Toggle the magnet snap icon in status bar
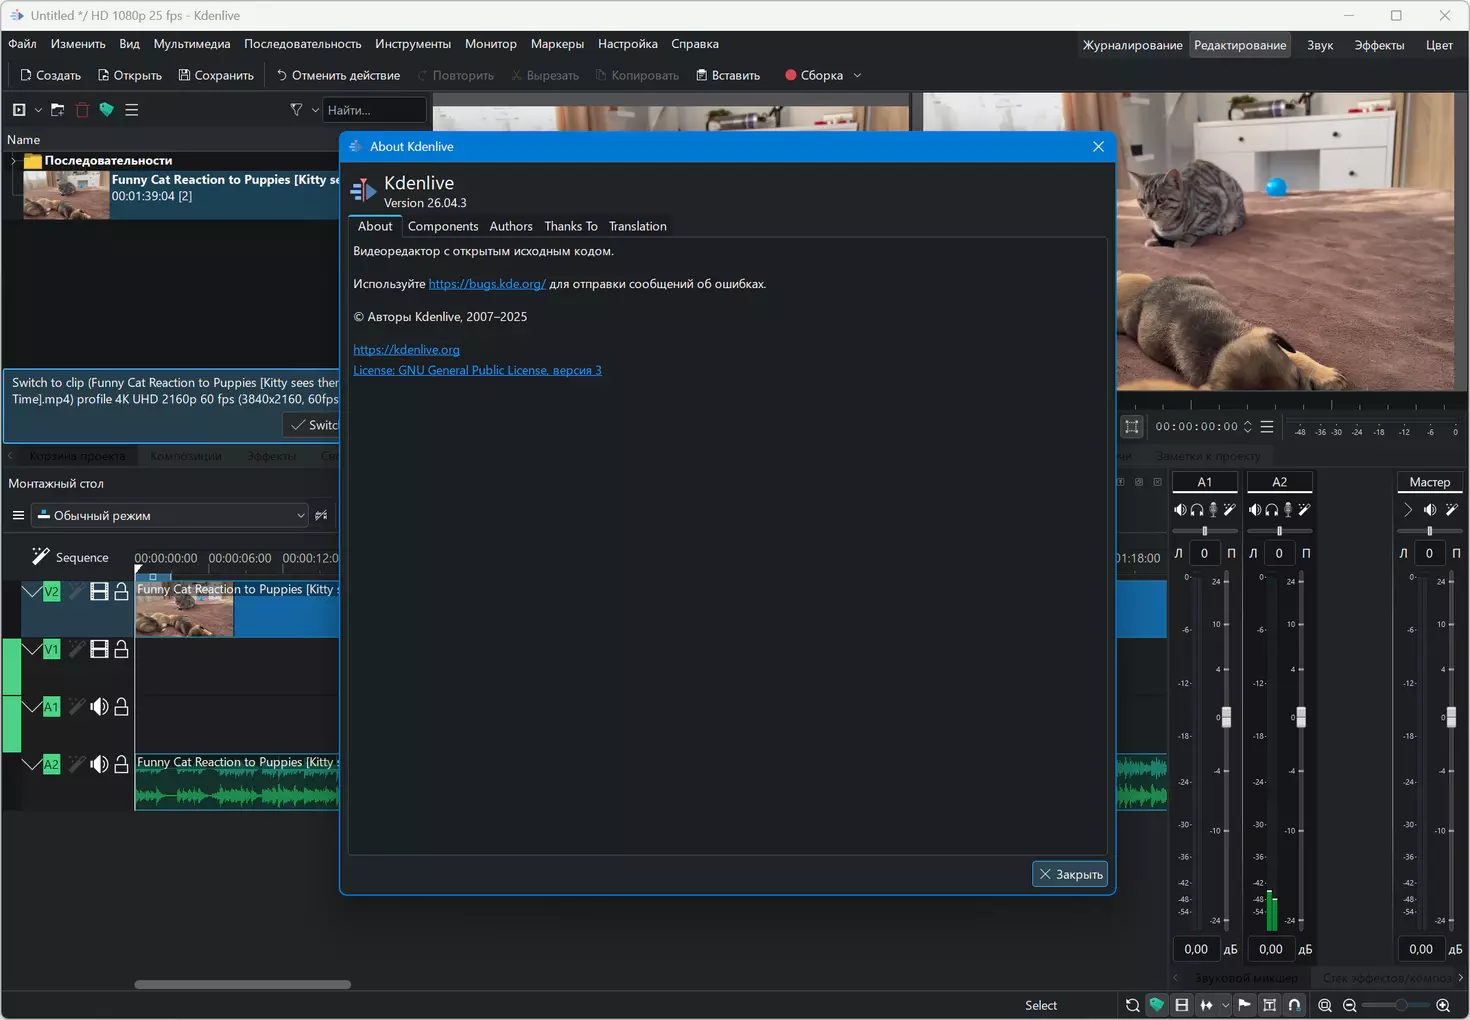The height and width of the screenshot is (1020, 1470). point(1294,1005)
